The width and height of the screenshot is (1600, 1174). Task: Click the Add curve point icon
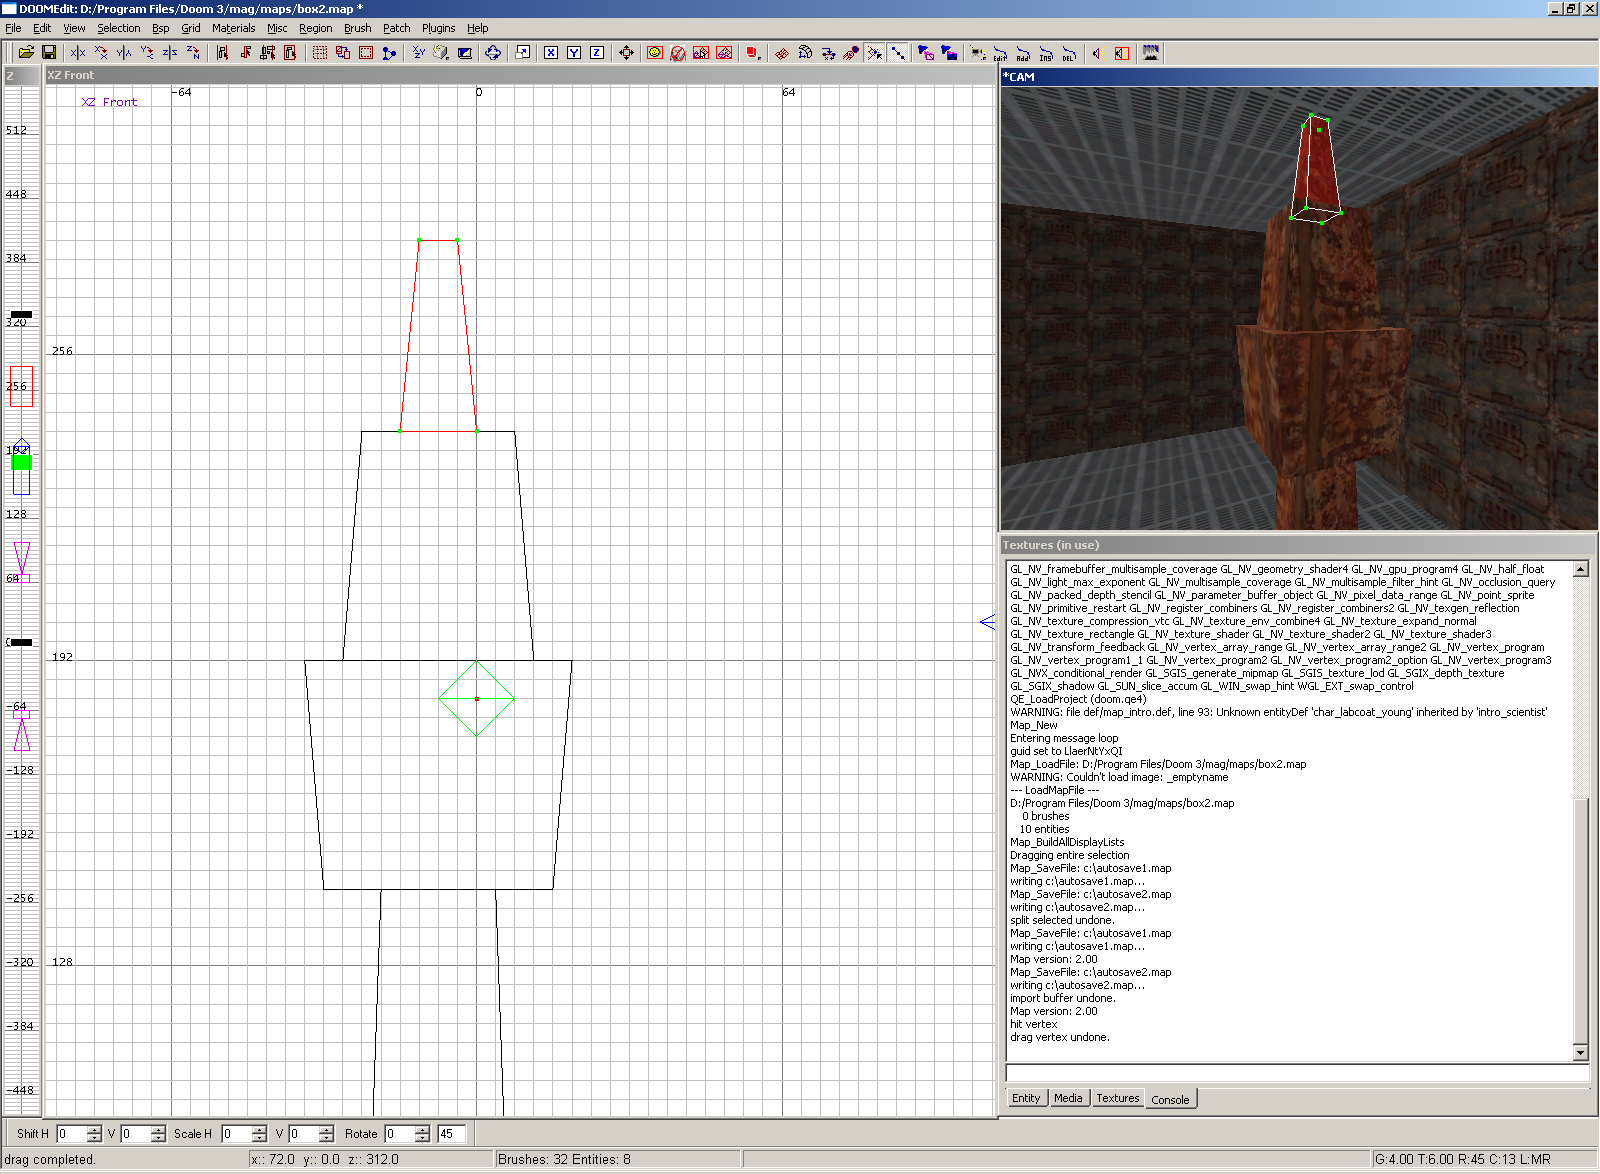coord(1022,53)
